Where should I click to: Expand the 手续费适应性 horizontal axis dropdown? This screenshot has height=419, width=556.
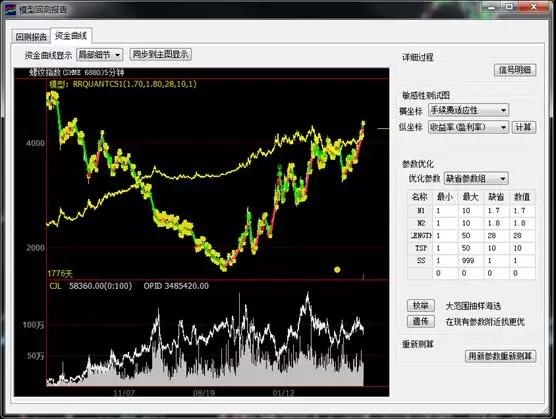[x=468, y=110]
